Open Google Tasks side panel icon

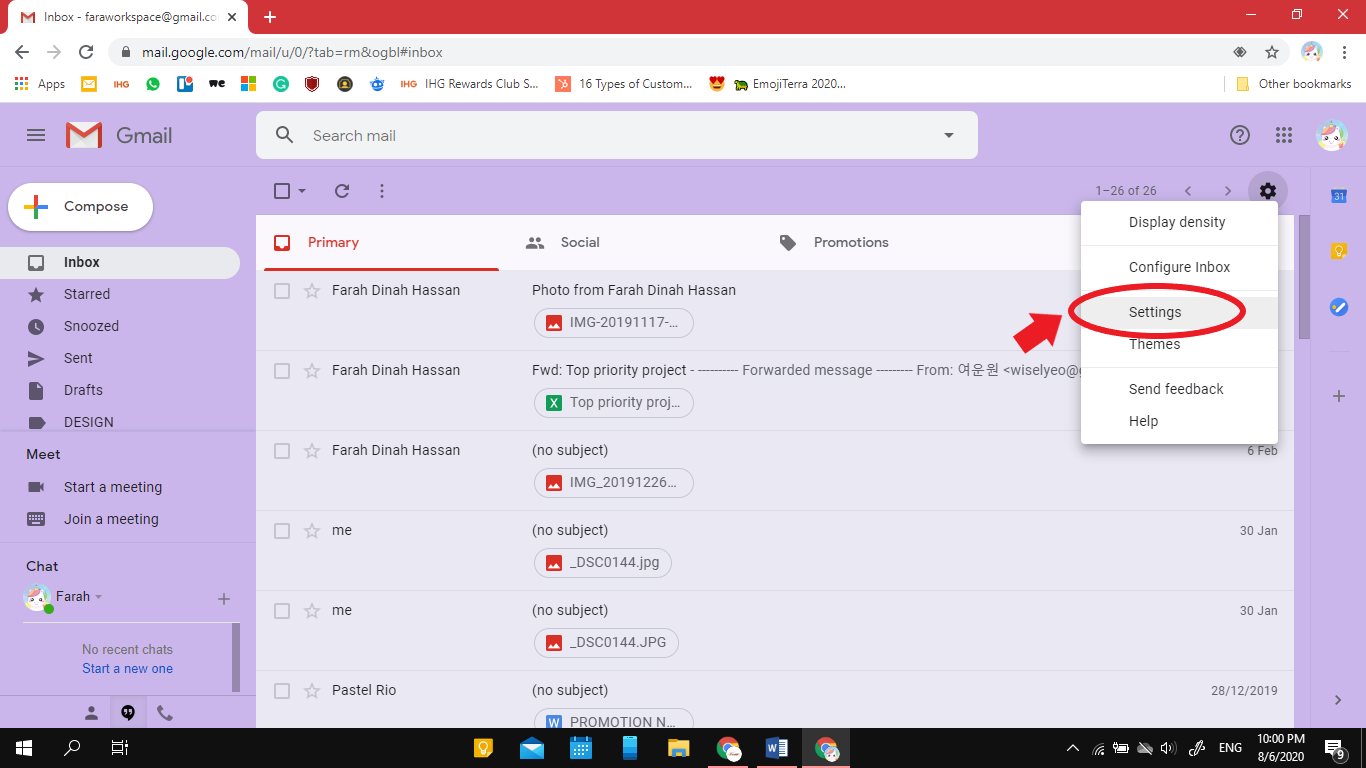click(x=1339, y=307)
